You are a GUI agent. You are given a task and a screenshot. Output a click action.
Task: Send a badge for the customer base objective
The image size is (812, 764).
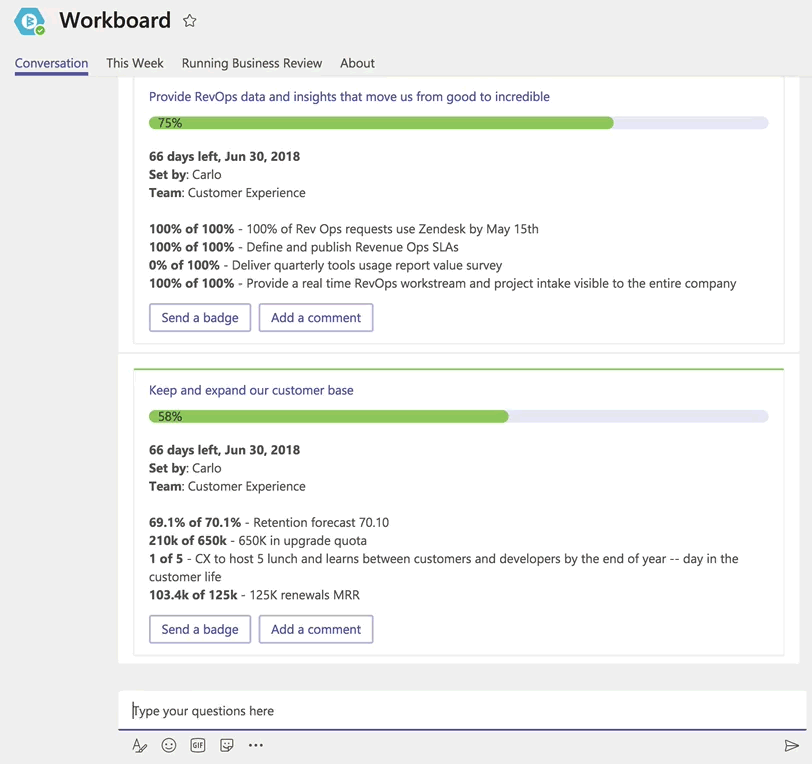click(x=200, y=629)
